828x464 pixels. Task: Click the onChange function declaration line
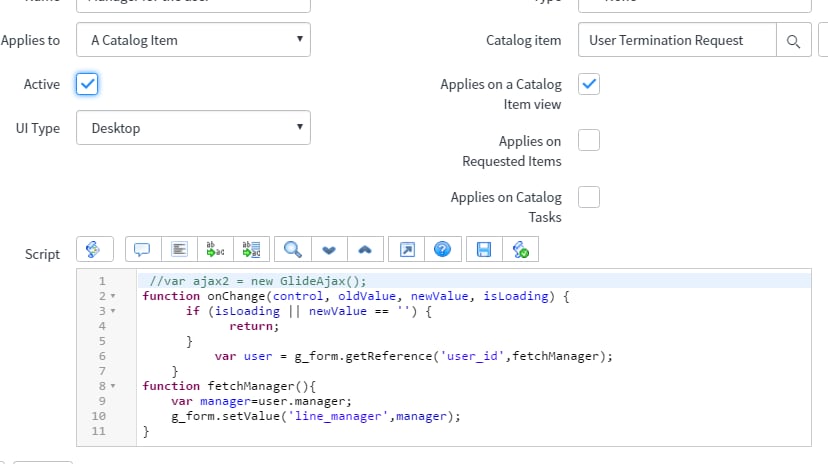356,296
